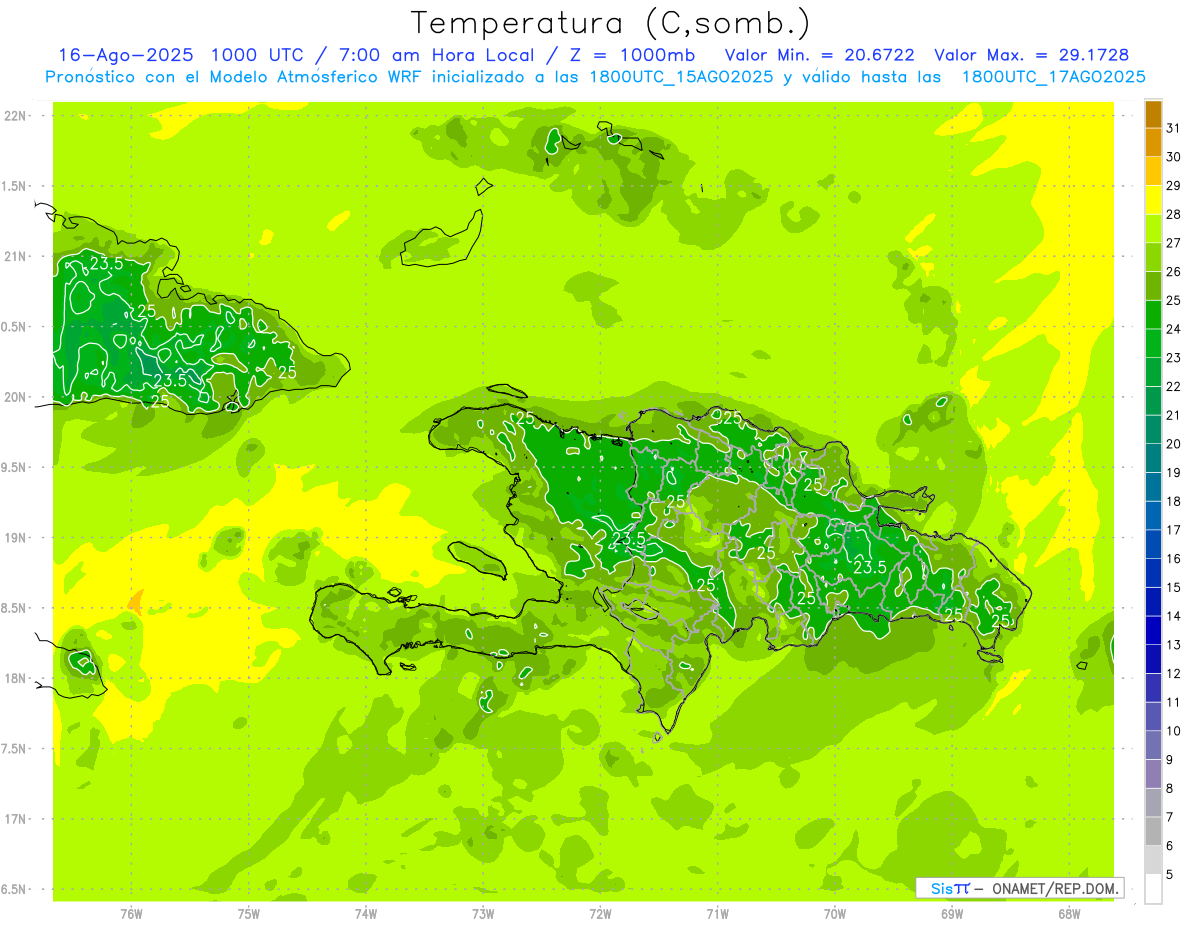Pick the orange swatch between 30 and 31
Viewport: 1200px width, 927px height.
[x=1153, y=142]
